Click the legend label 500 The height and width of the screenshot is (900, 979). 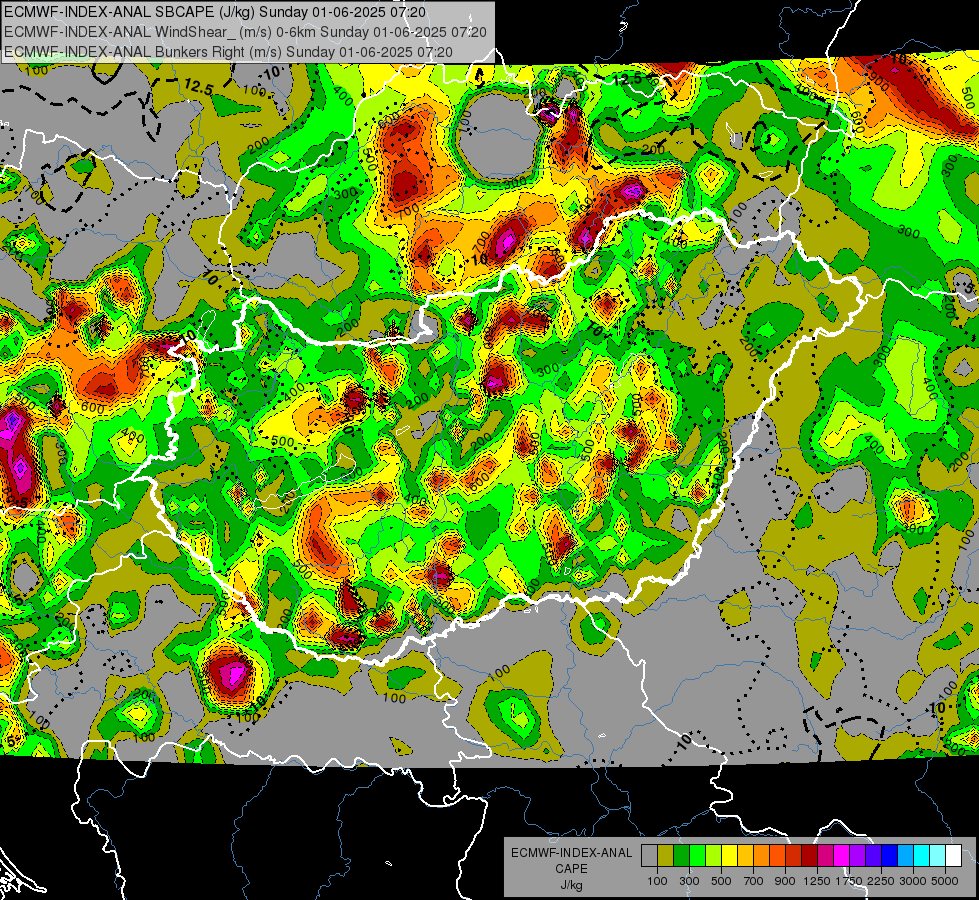[721, 881]
